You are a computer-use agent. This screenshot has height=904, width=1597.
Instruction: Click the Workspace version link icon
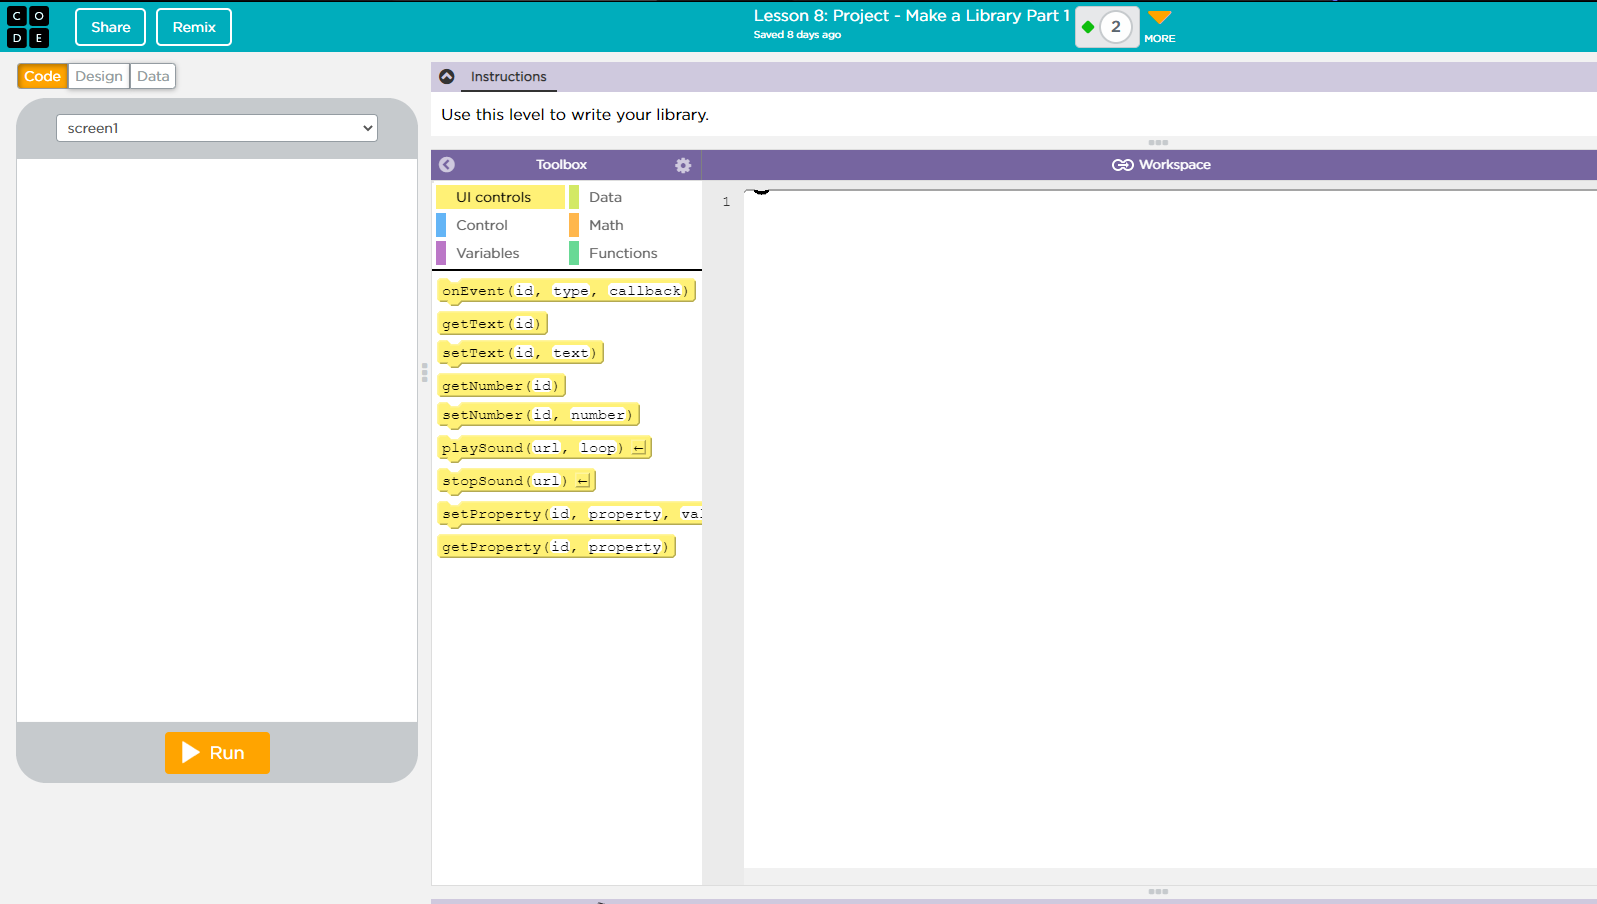[1122, 165]
